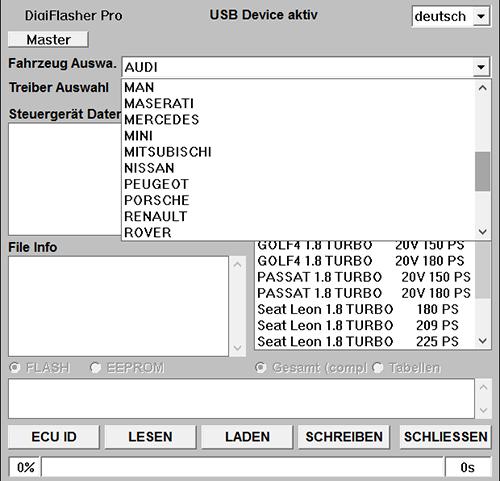Select MERCEDES from the vehicle list
This screenshot has width=500, height=481.
[298, 120]
